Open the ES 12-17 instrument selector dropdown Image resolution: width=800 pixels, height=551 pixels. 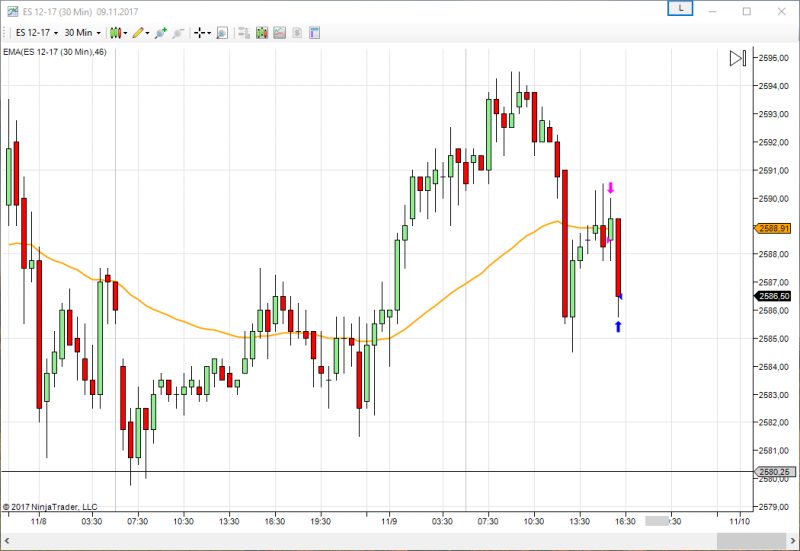click(x=37, y=33)
